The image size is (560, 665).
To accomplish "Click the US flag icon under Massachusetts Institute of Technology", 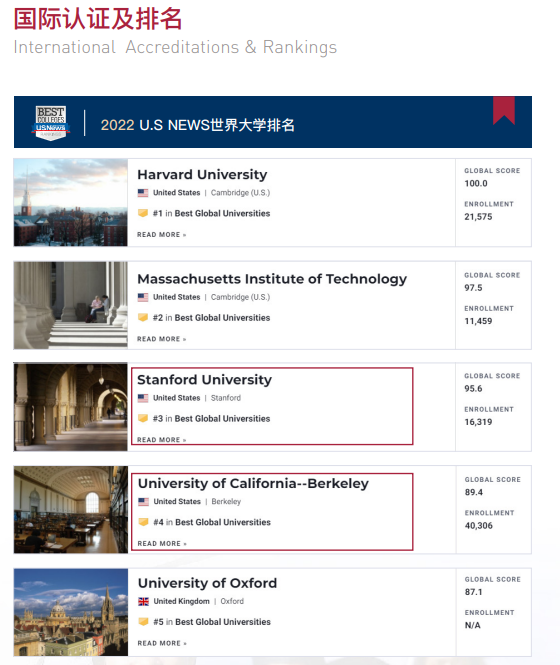I will [143, 297].
